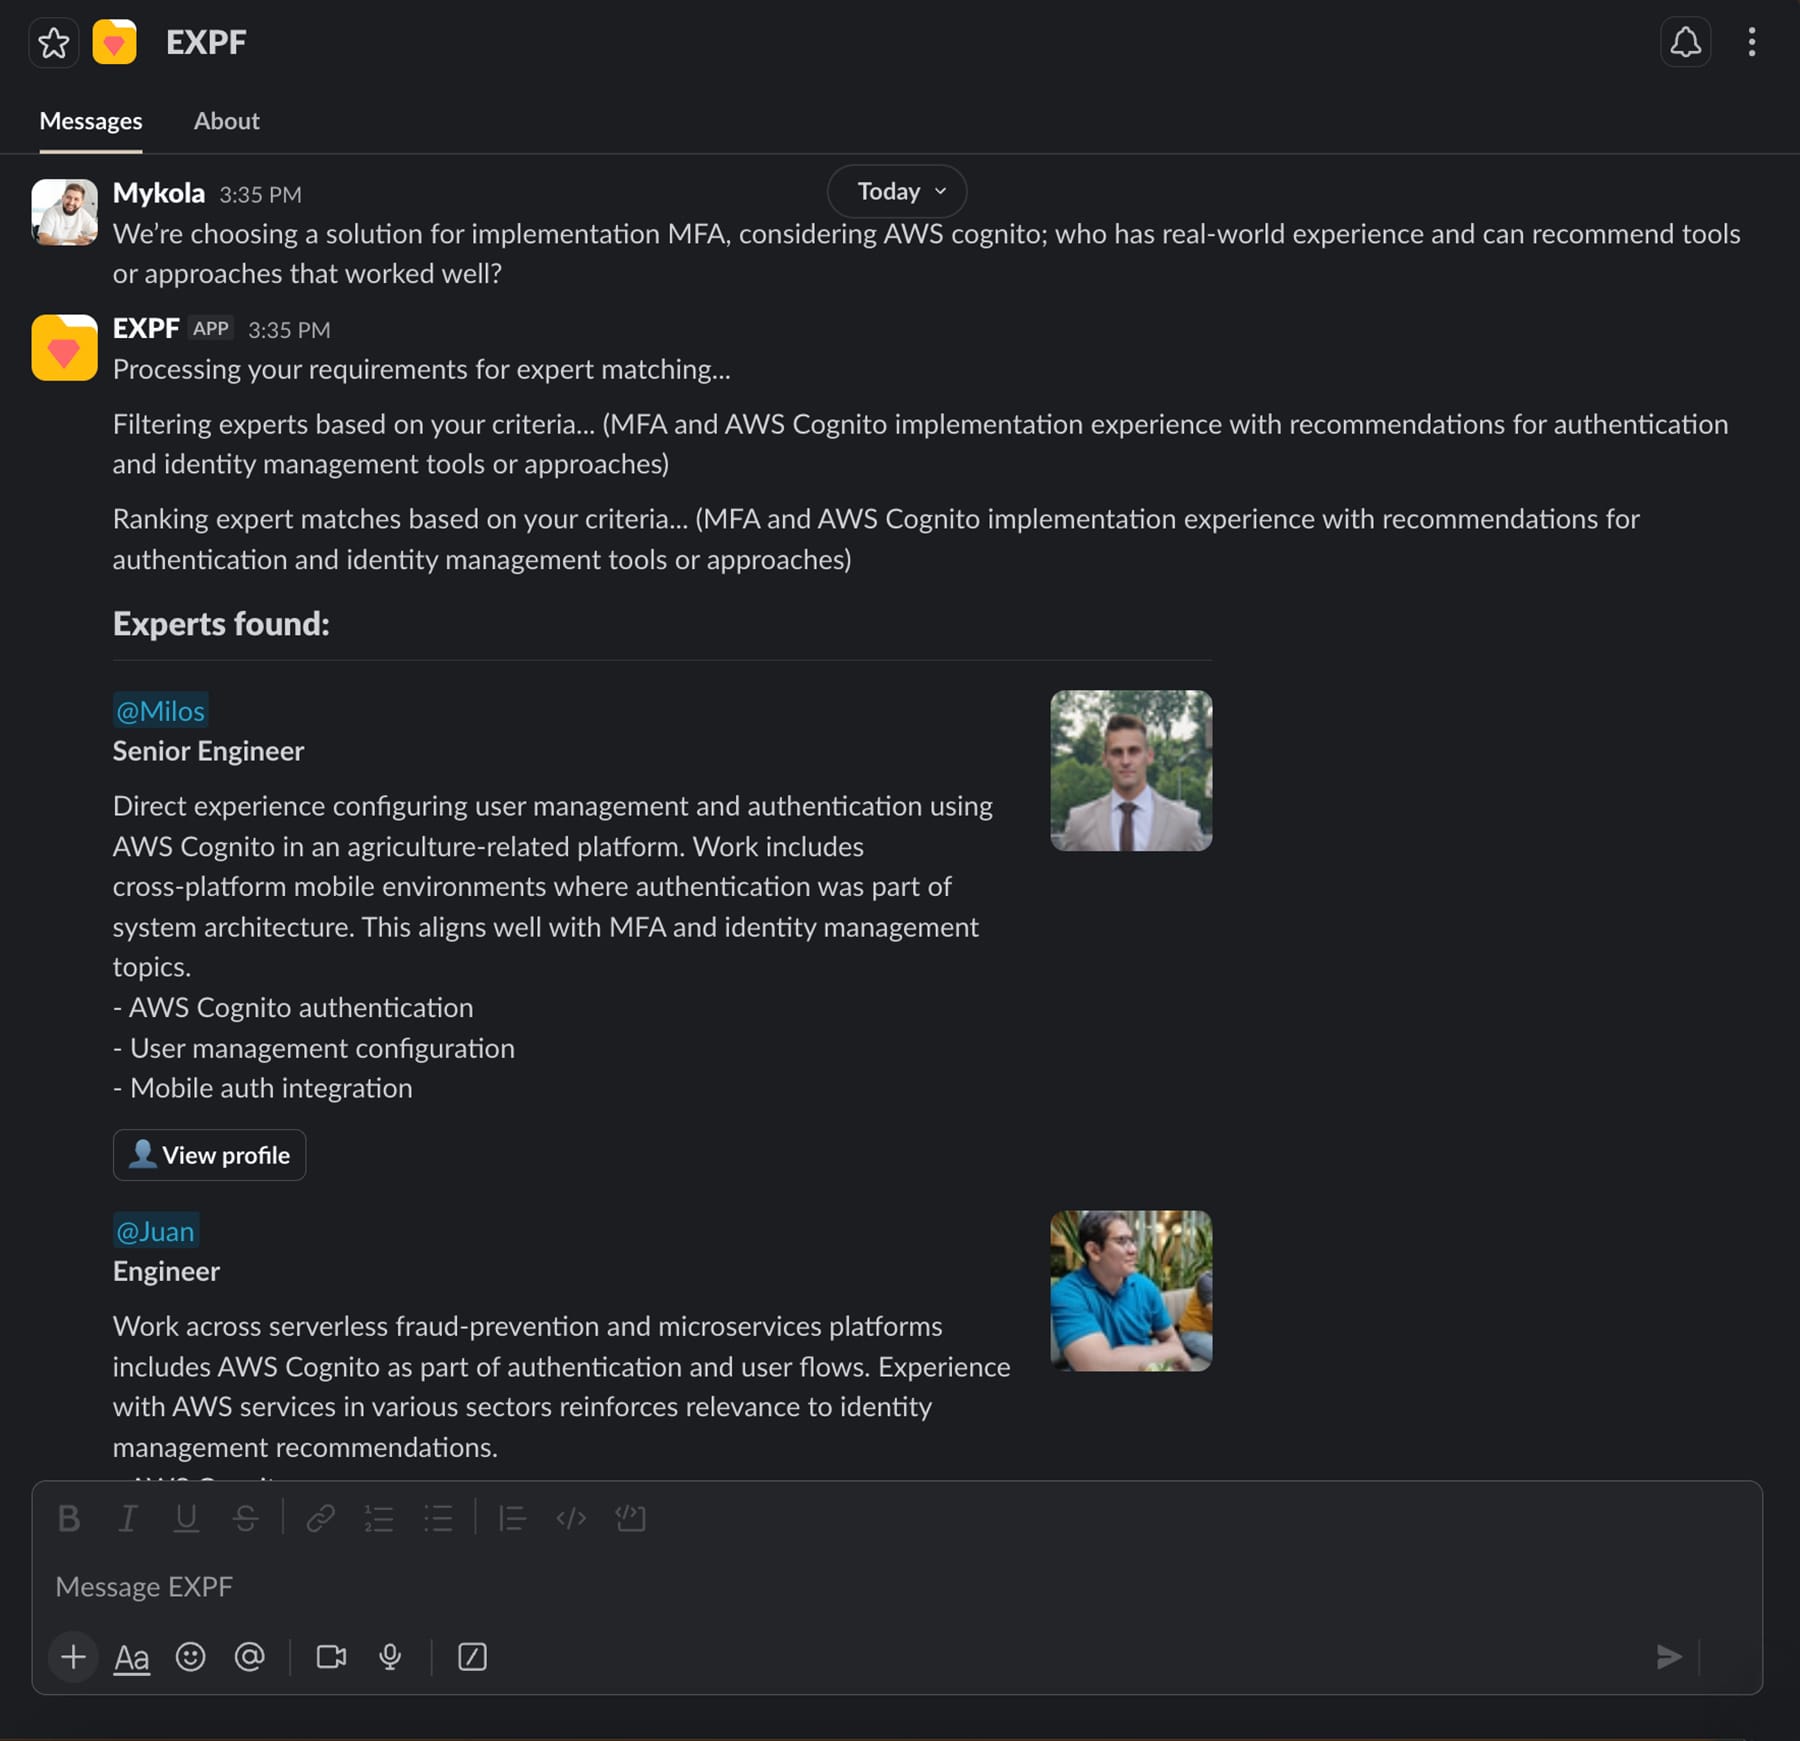This screenshot has width=1800, height=1741.
Task: Click View profile for Milos
Action: (209, 1155)
